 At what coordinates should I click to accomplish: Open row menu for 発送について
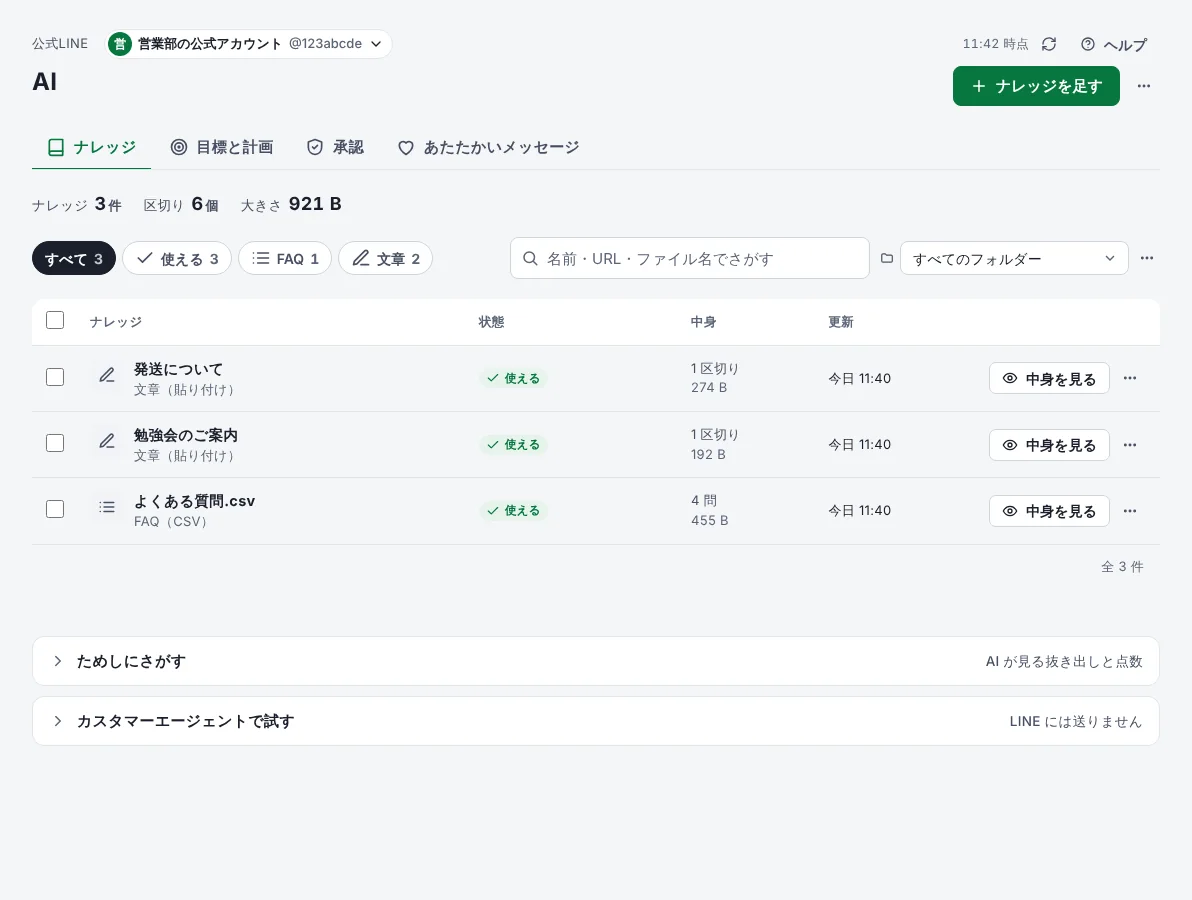click(x=1130, y=379)
